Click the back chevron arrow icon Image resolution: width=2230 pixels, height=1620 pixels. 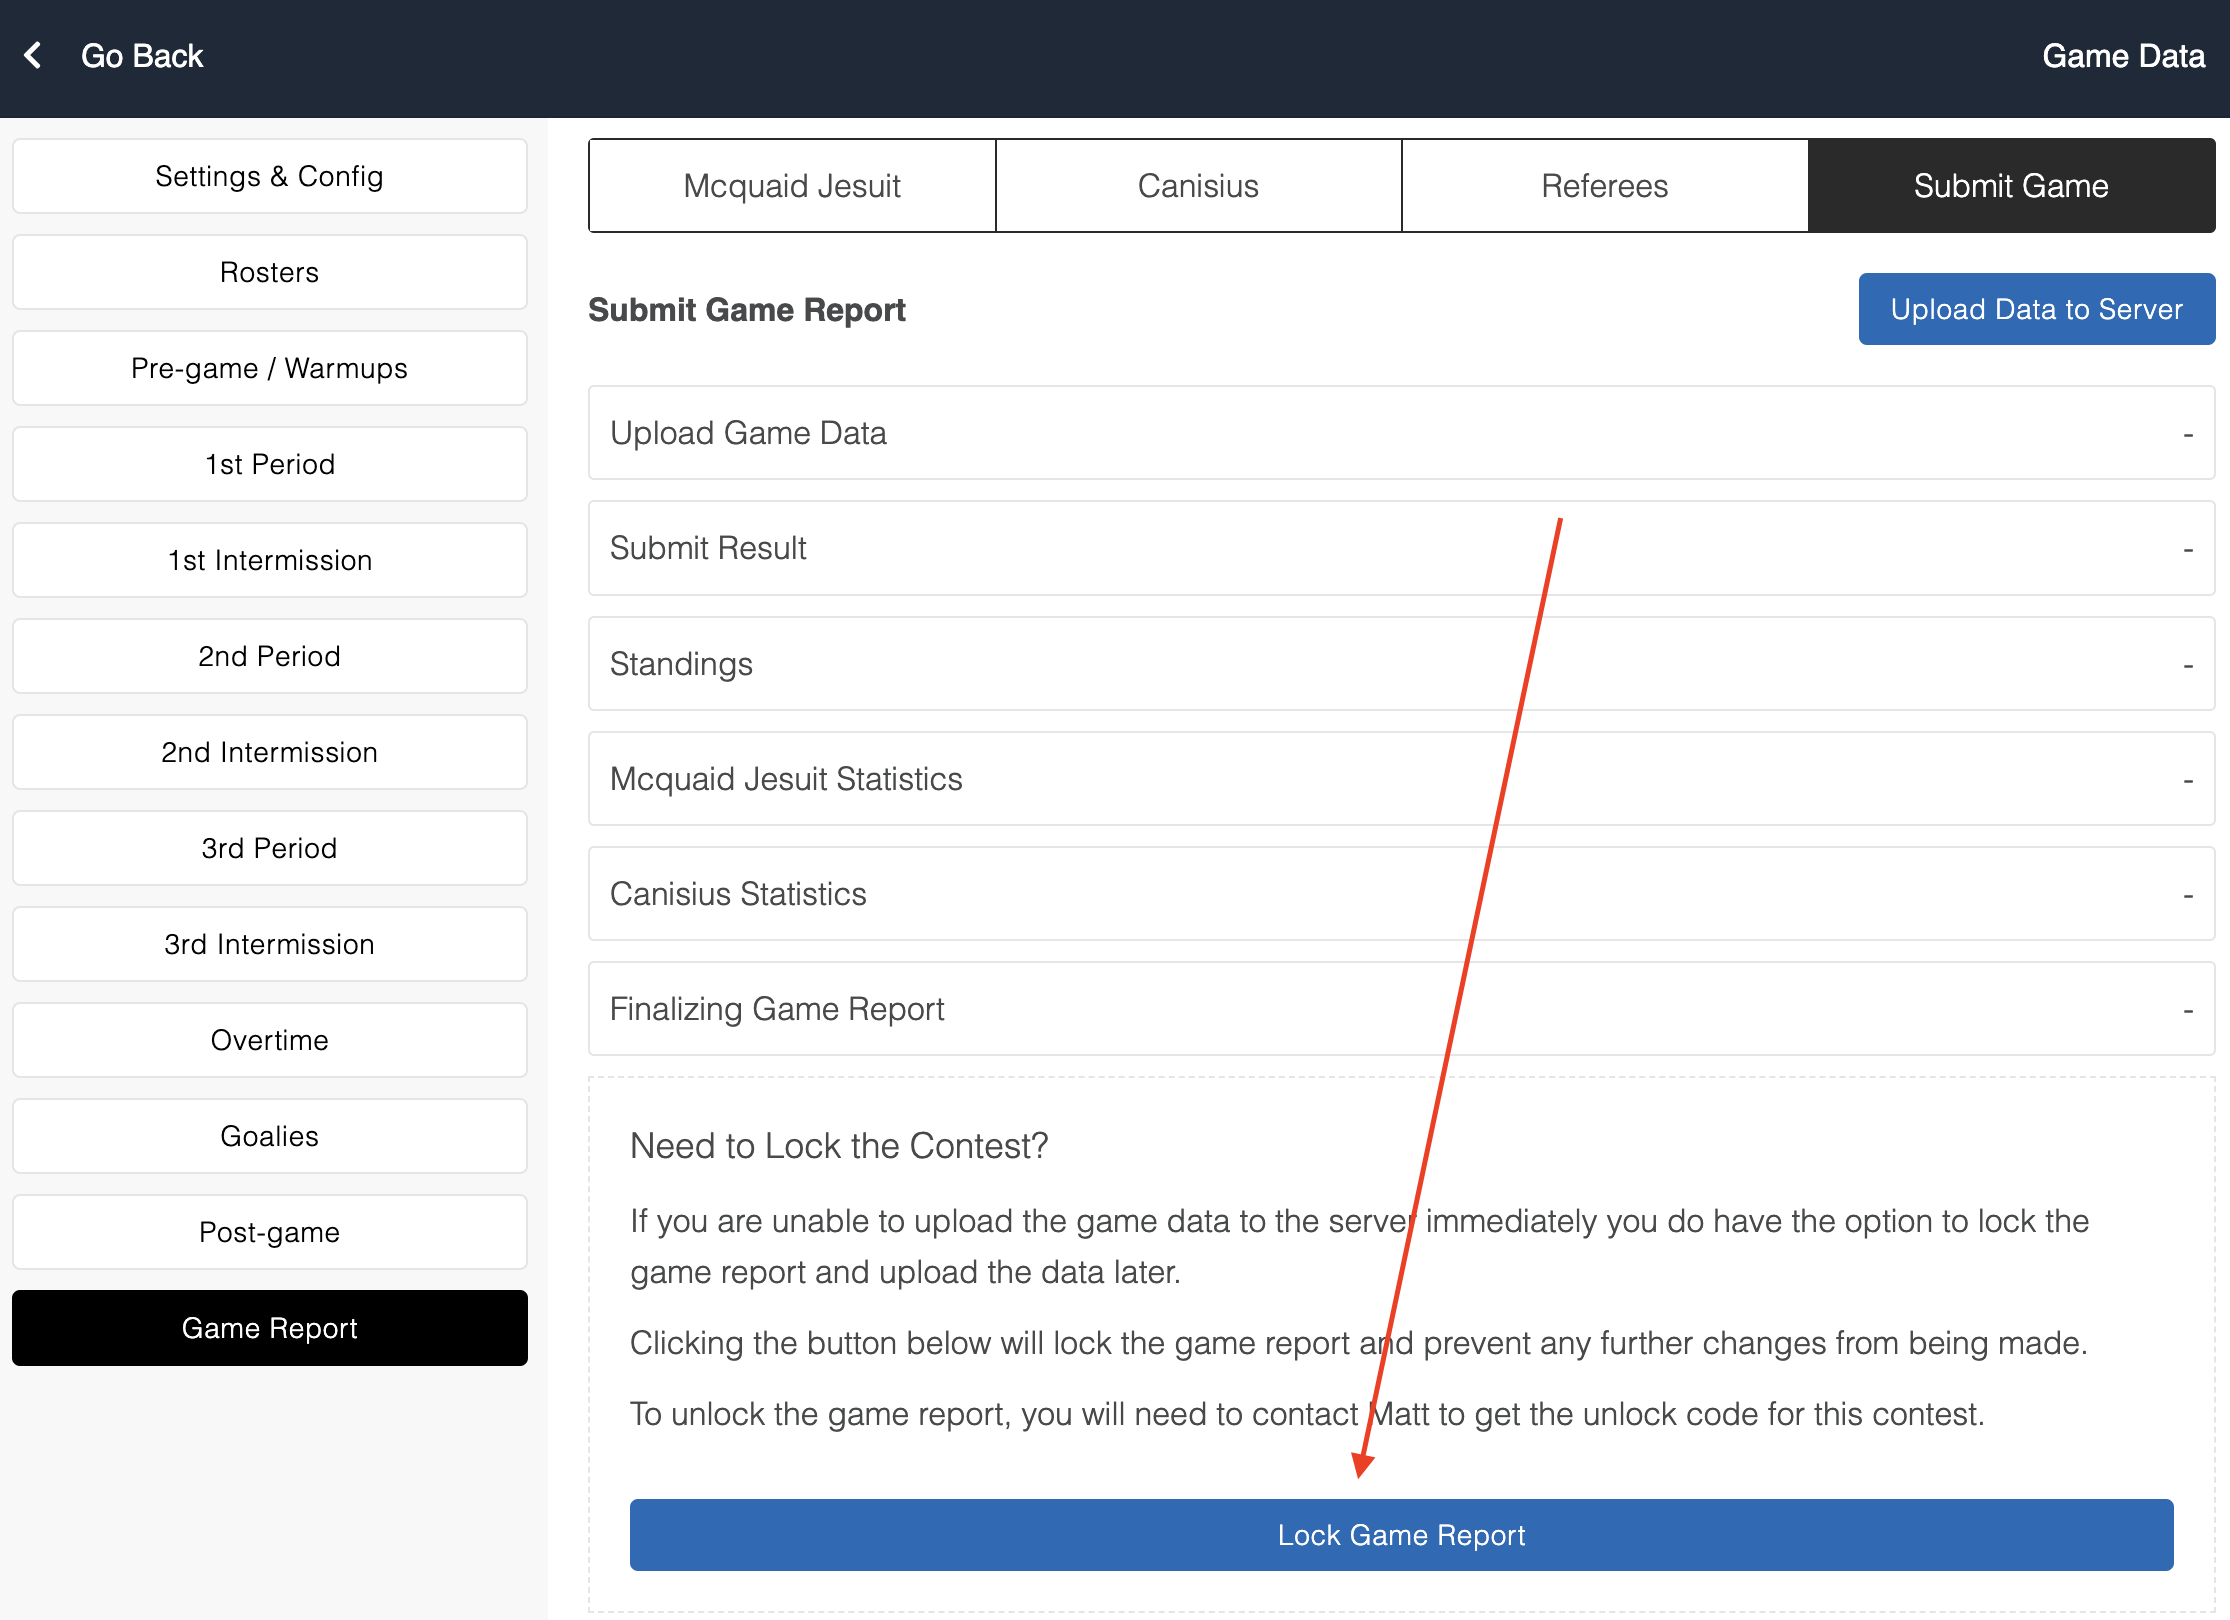33,55
